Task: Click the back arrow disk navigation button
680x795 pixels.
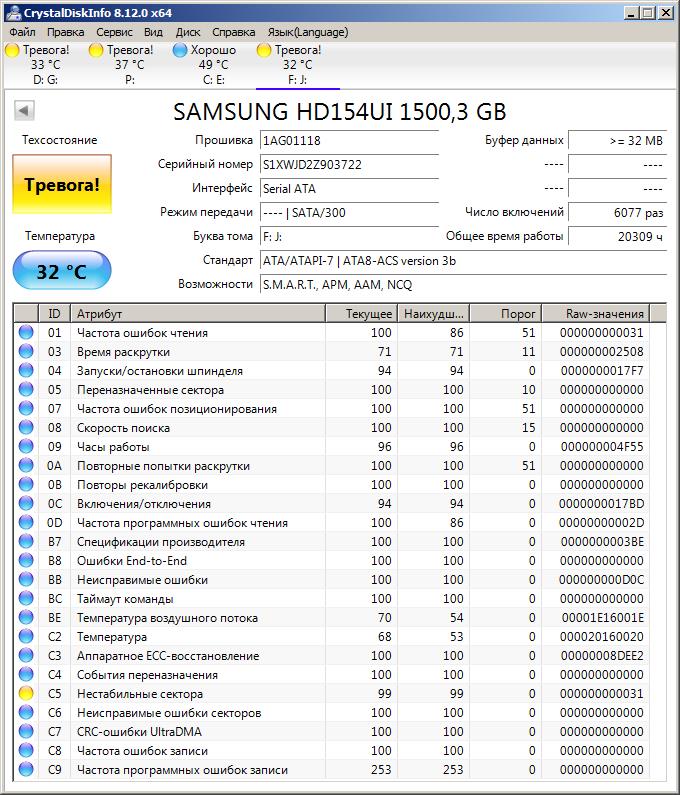Action: pos(24,111)
